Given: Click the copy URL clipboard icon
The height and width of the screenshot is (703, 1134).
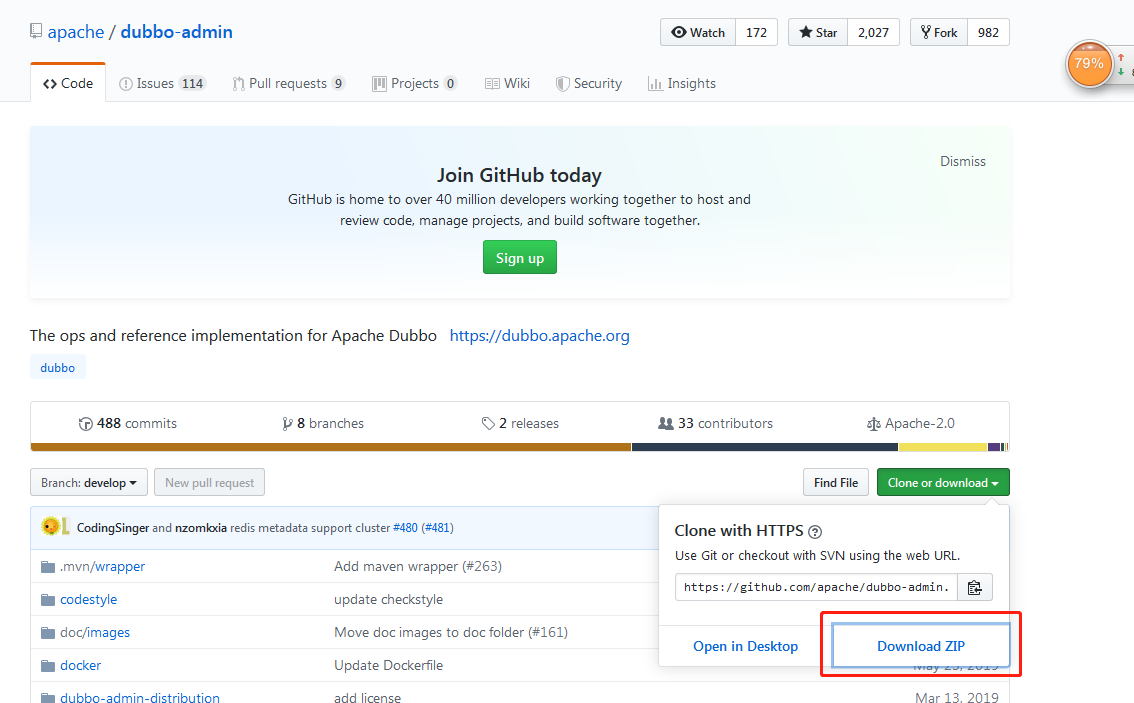Looking at the screenshot, I should pyautogui.click(x=975, y=587).
